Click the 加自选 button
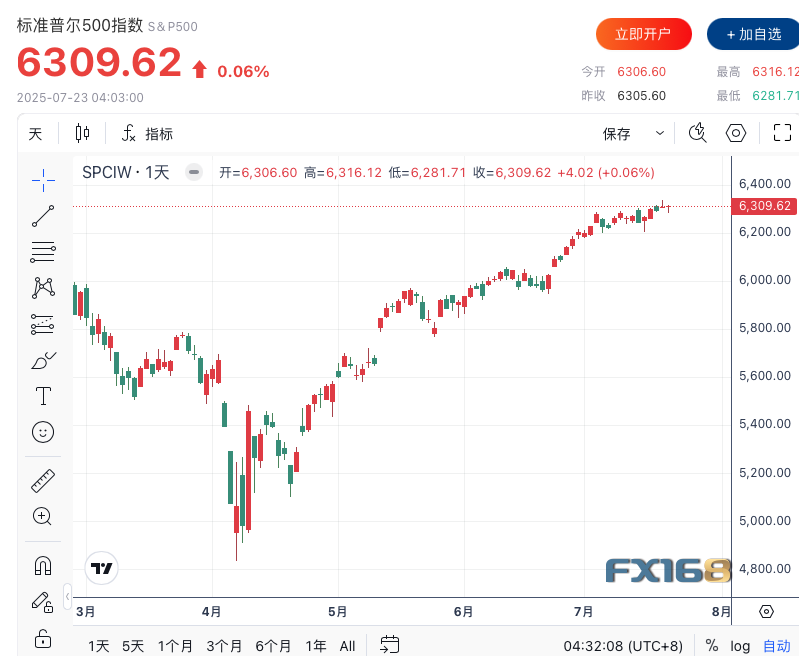 (754, 34)
